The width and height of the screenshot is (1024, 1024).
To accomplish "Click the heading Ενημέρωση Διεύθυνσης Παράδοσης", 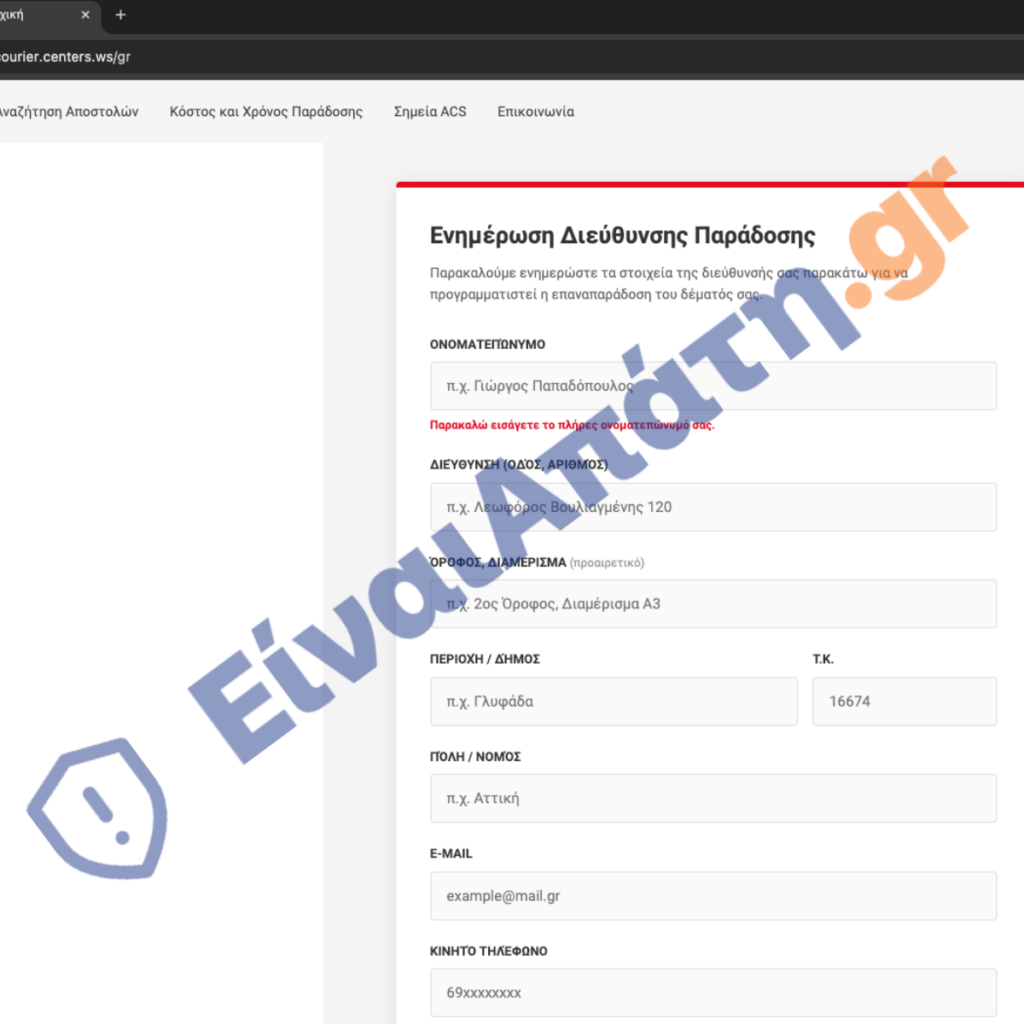I will (622, 236).
